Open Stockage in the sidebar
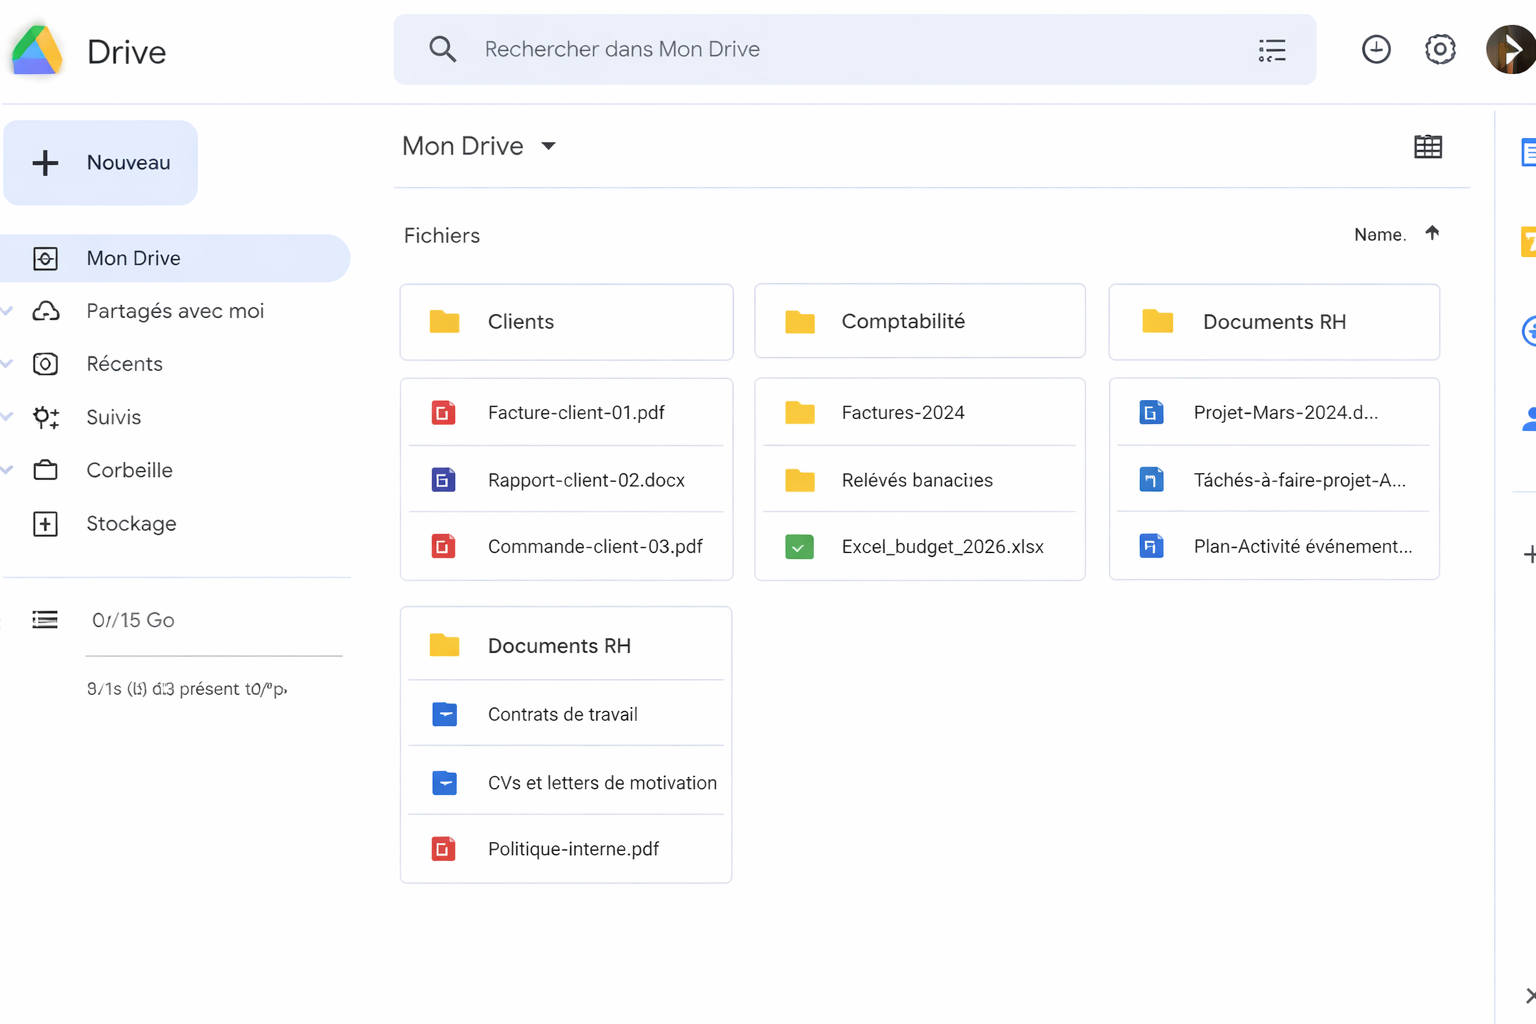1536x1024 pixels. (x=131, y=524)
